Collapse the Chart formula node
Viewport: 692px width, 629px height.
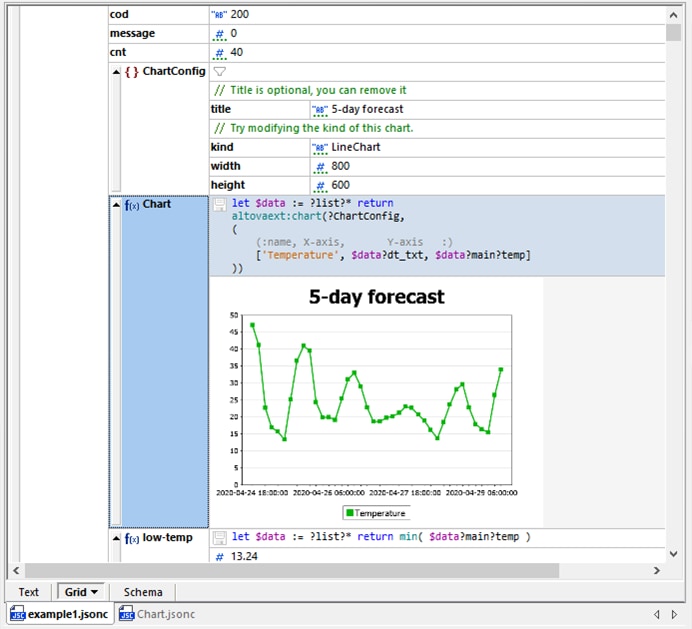116,204
